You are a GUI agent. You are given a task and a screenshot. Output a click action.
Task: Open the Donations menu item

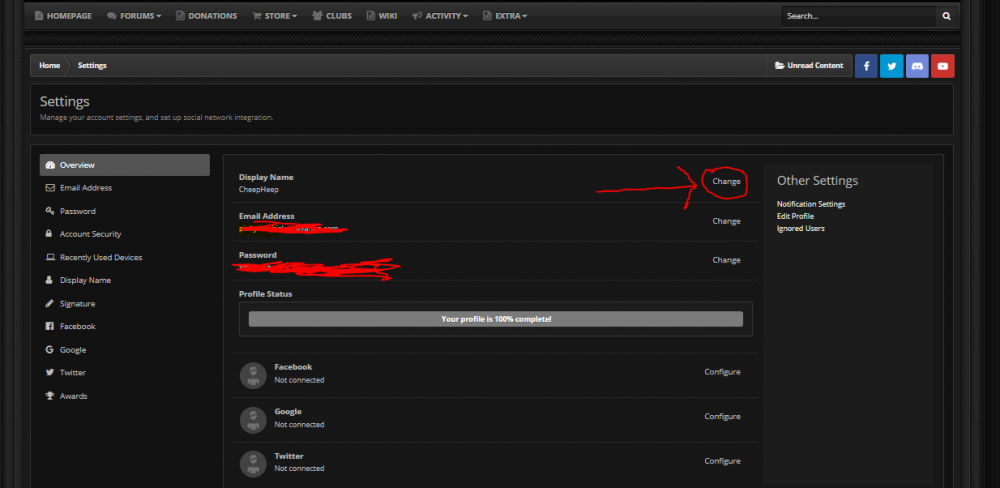207,16
